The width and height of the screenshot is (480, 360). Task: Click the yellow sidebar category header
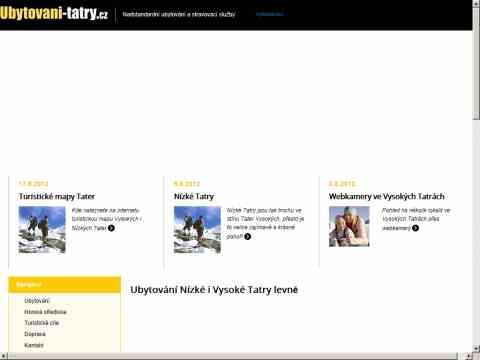pos(64,285)
